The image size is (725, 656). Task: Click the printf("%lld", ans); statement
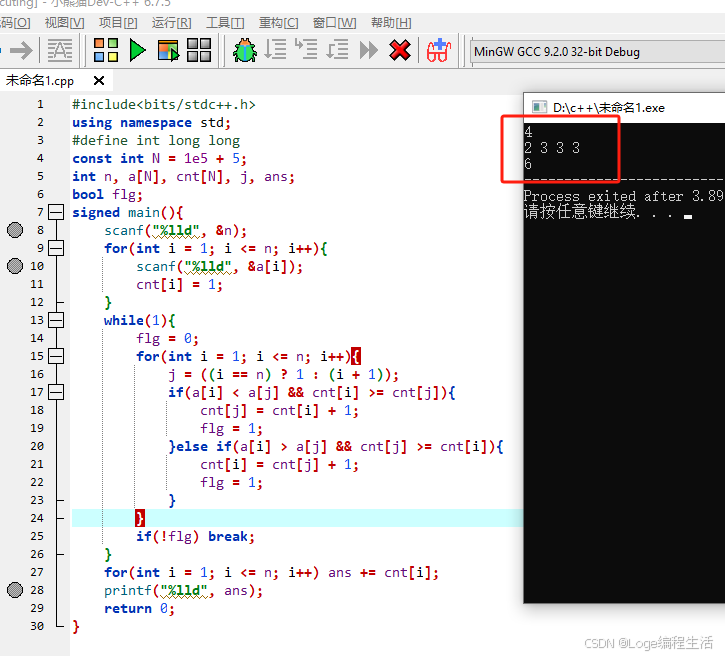click(x=184, y=590)
